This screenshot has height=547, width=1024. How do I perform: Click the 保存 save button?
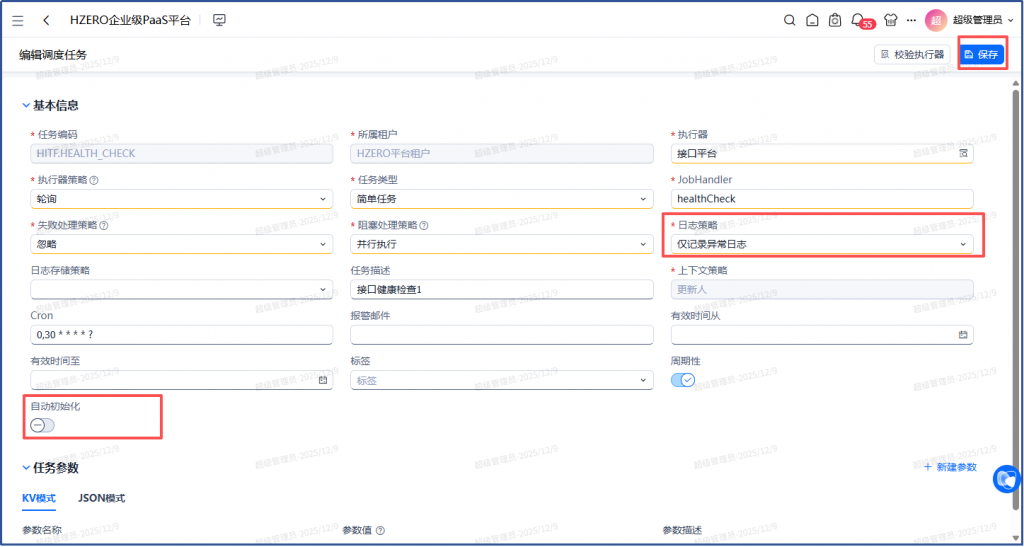point(981,55)
